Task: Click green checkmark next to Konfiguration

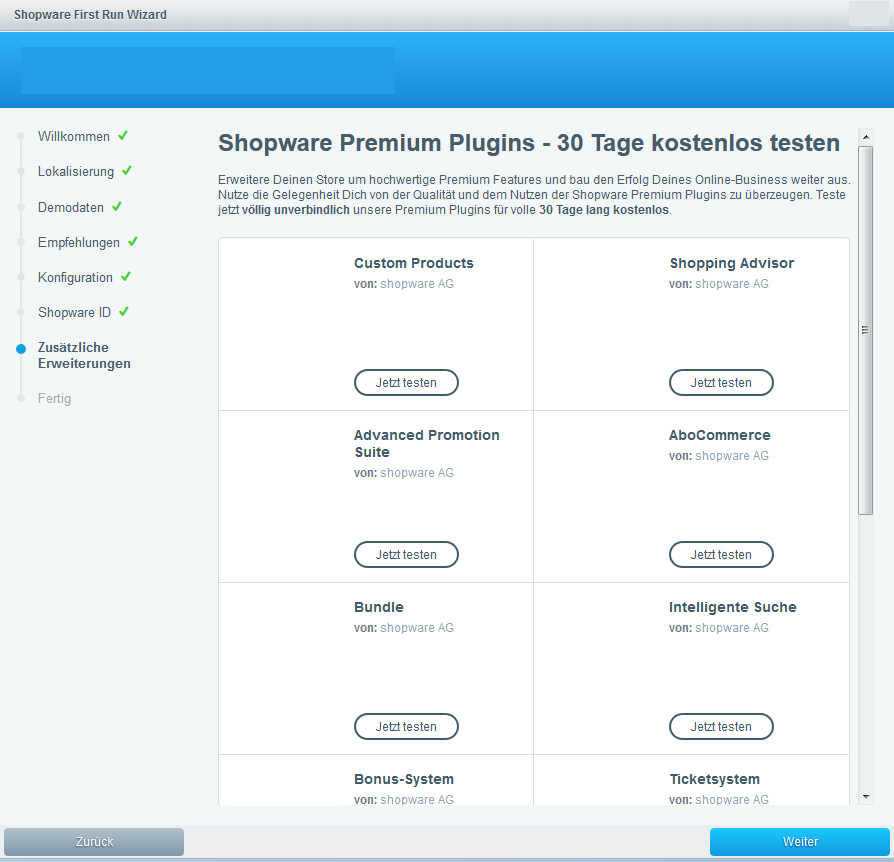Action: tap(126, 277)
